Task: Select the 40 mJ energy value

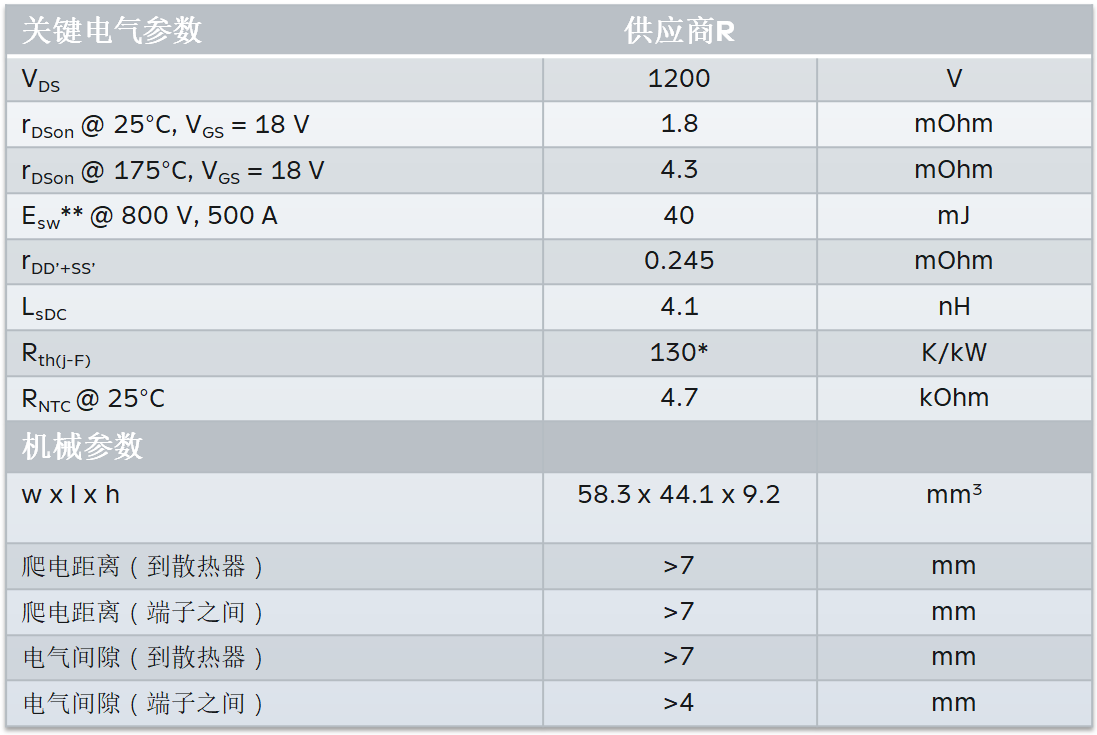Action: tap(679, 215)
